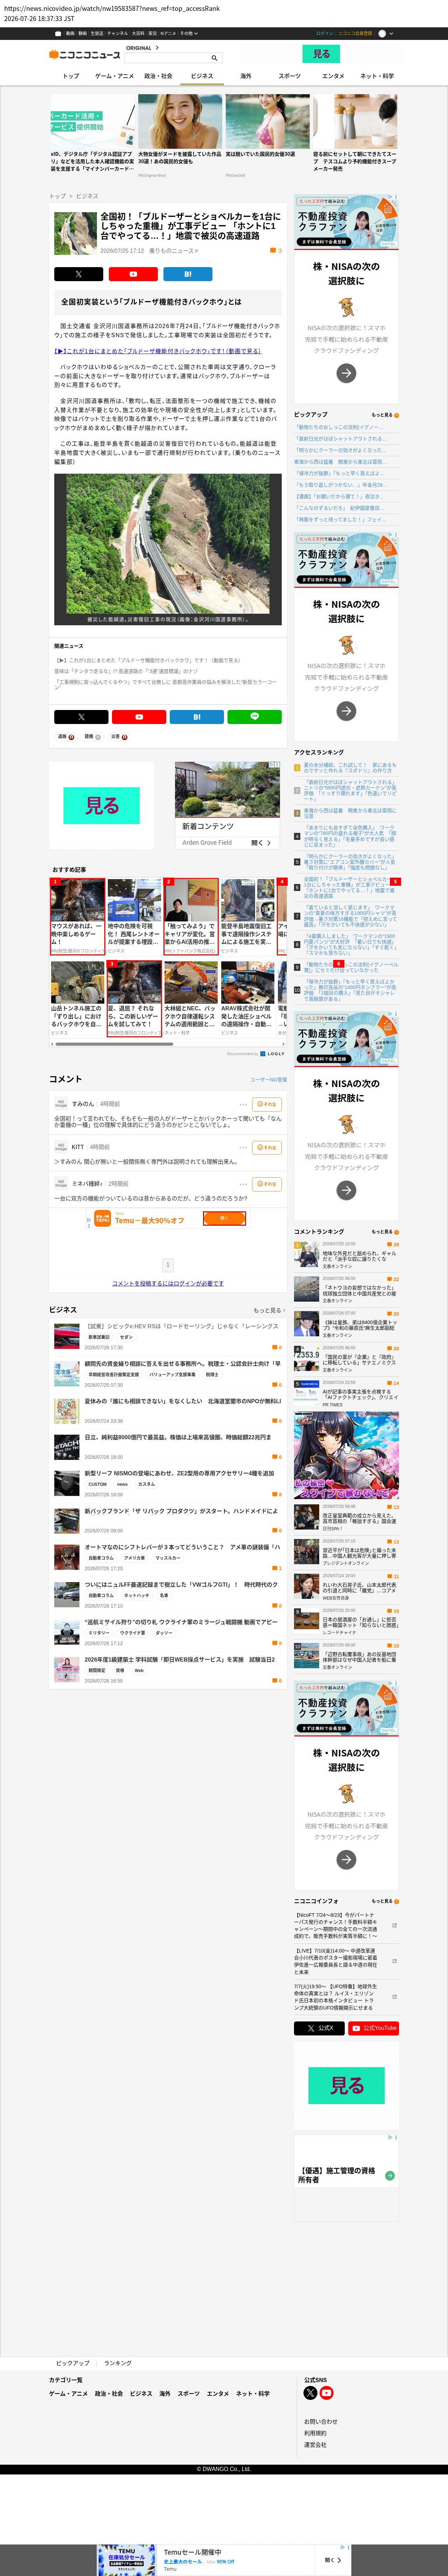Select the 政治・社会 navigation tab
448x2576 pixels.
click(x=158, y=76)
